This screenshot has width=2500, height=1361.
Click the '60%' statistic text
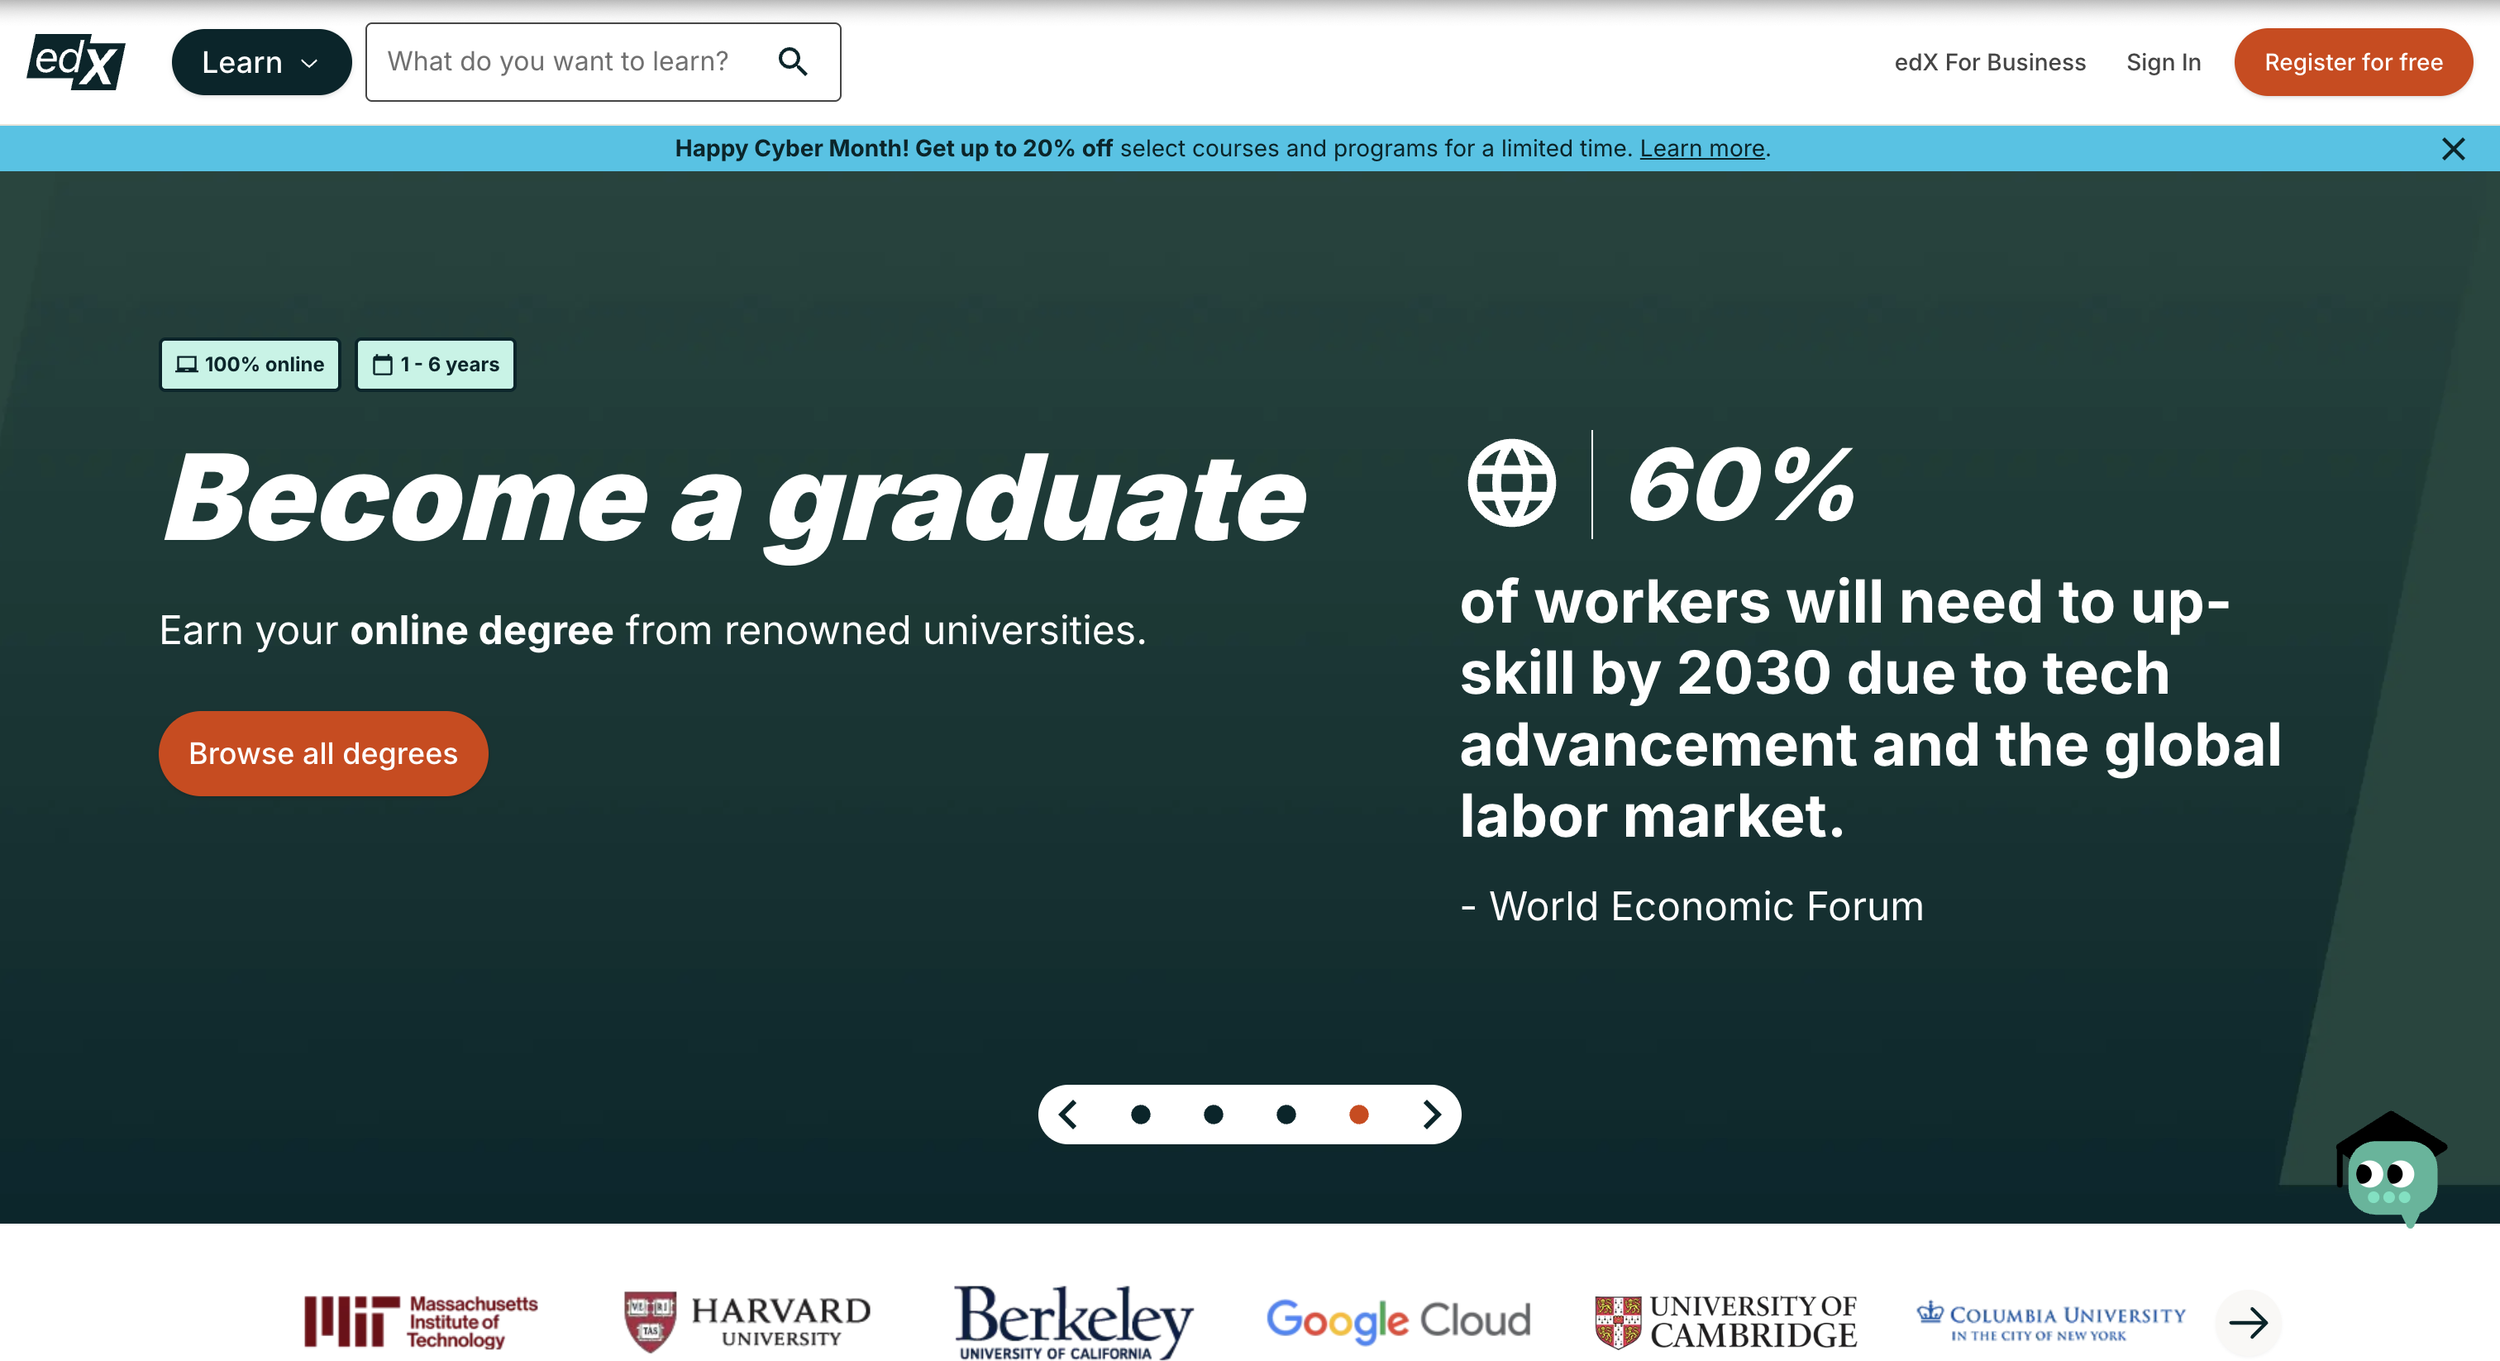coord(1741,485)
